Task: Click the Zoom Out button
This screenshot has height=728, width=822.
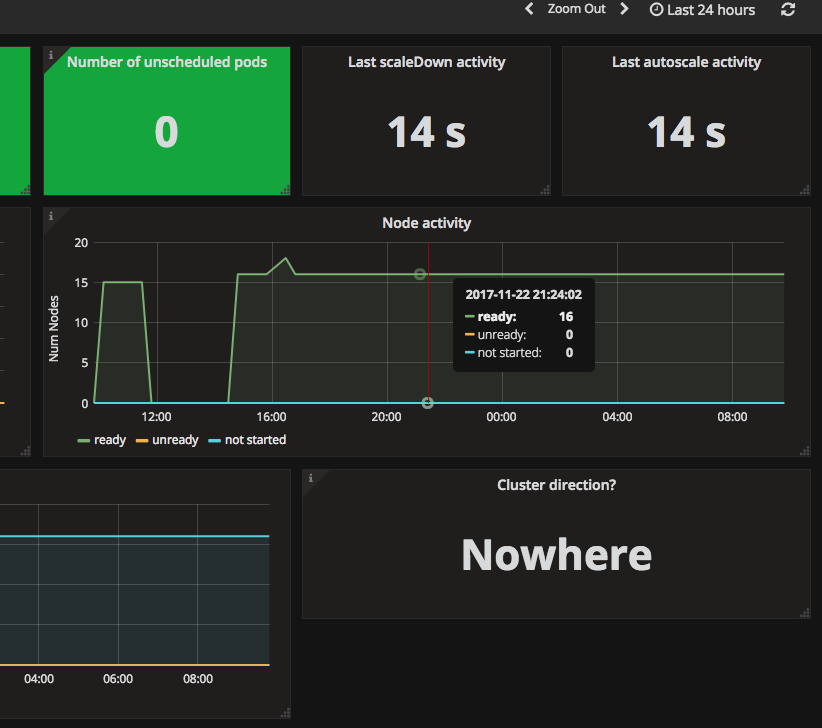Action: pyautogui.click(x=576, y=9)
